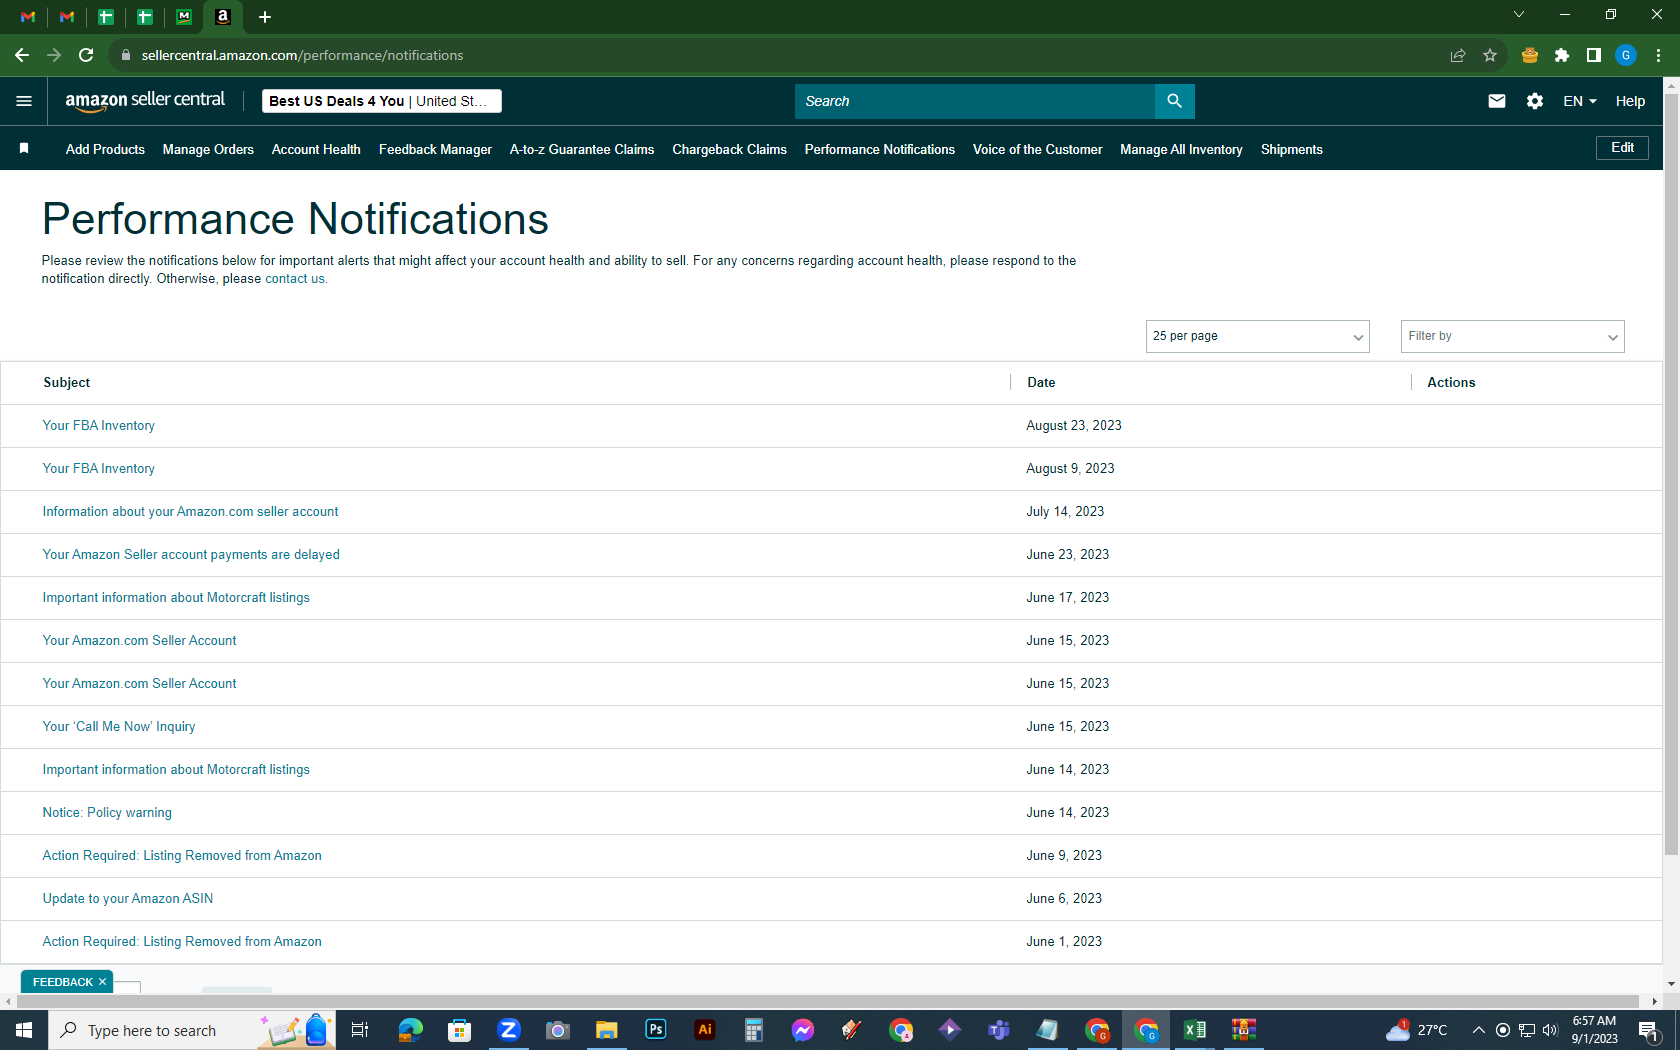This screenshot has height=1050, width=1680.
Task: Open Microsoft Edge from the taskbar
Action: 411,1030
